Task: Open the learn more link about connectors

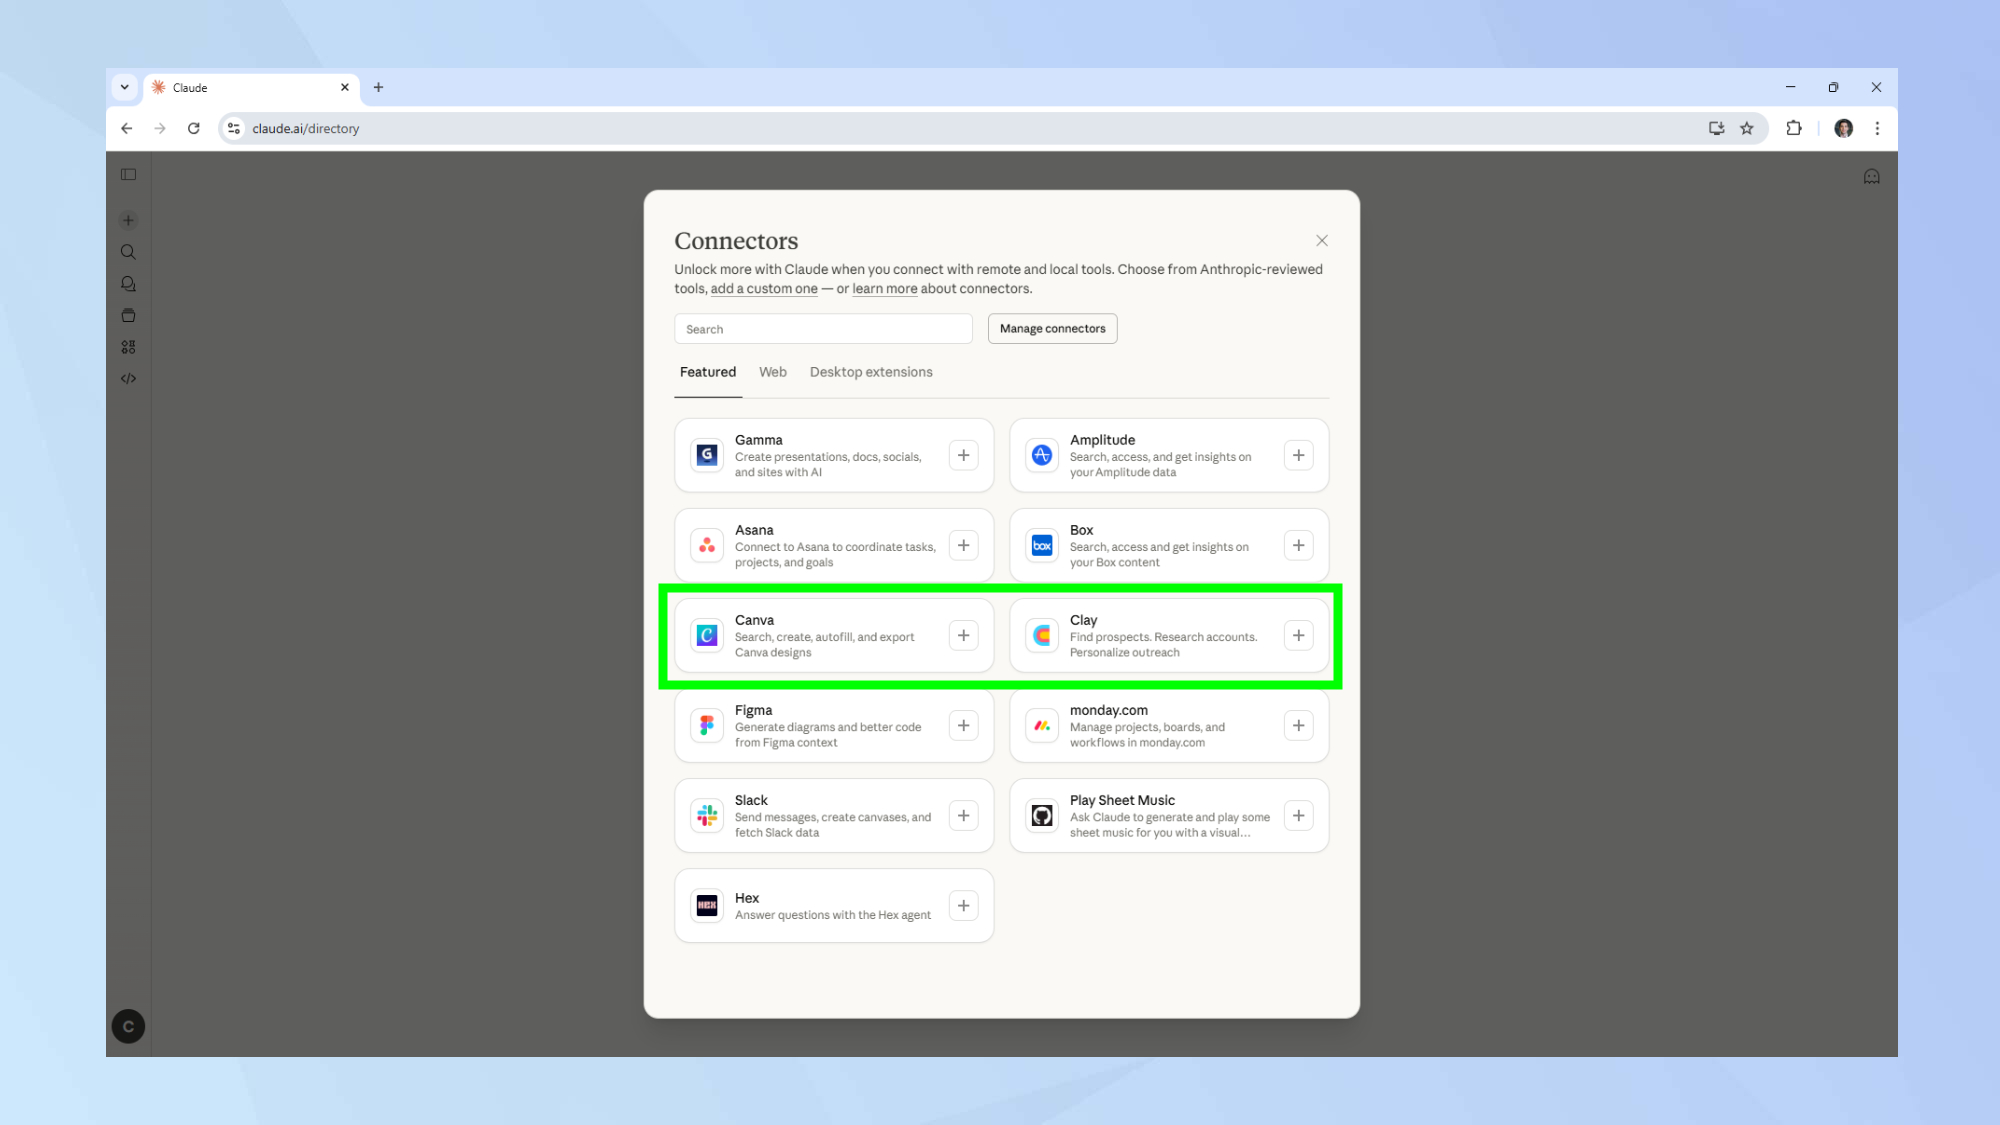Action: [x=884, y=288]
